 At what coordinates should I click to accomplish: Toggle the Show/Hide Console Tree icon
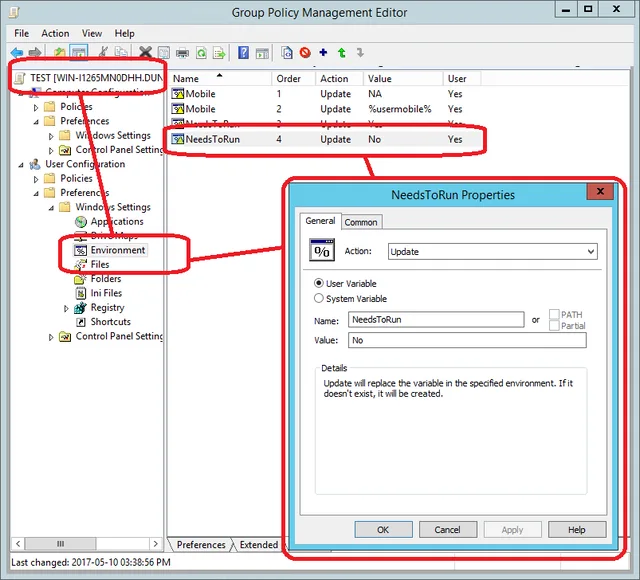79,52
